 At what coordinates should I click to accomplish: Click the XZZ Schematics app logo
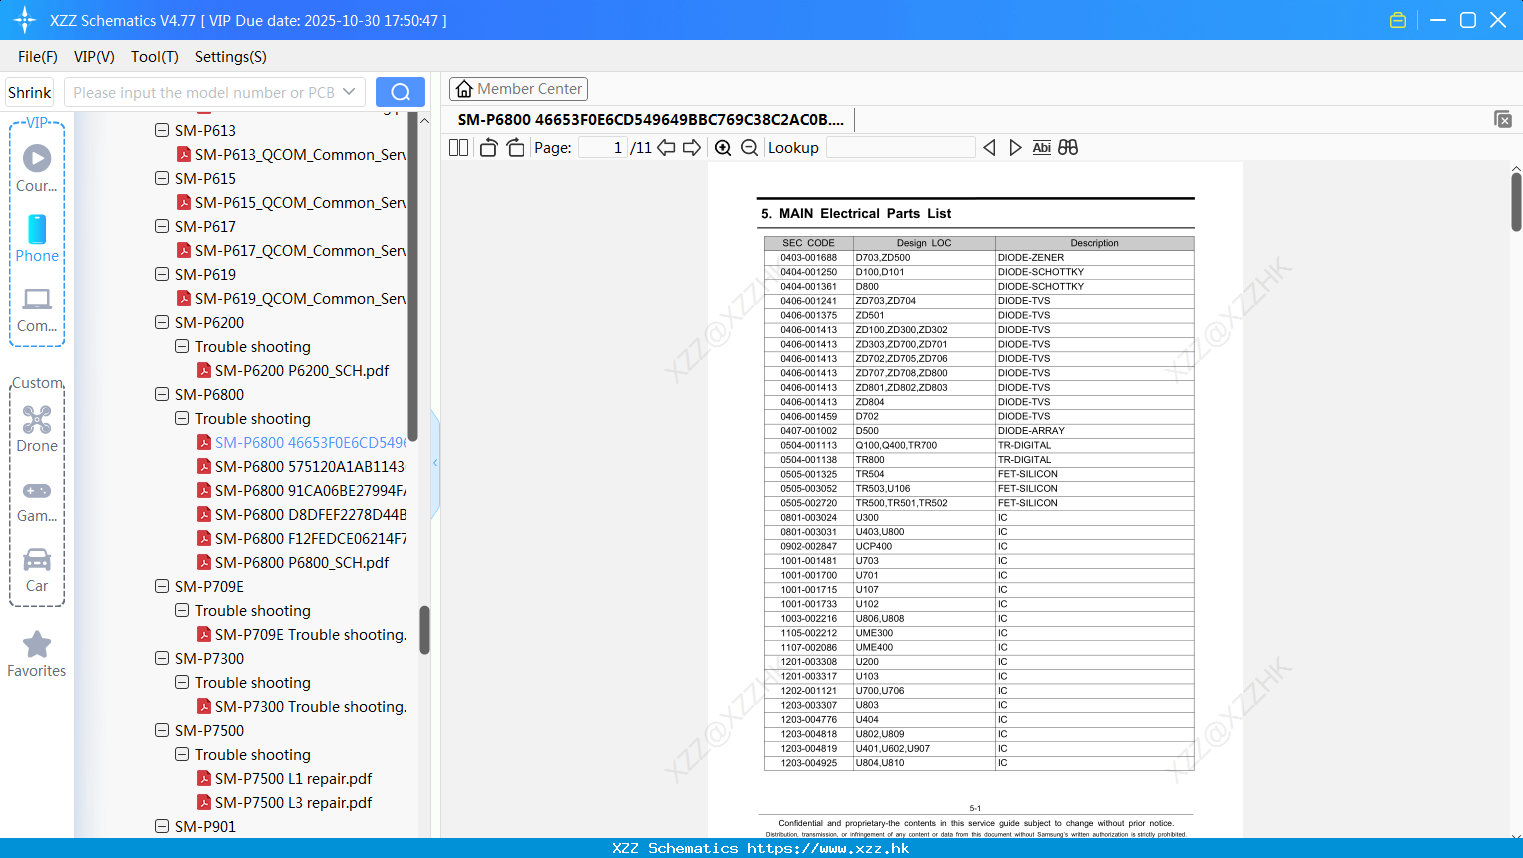pyautogui.click(x=25, y=20)
